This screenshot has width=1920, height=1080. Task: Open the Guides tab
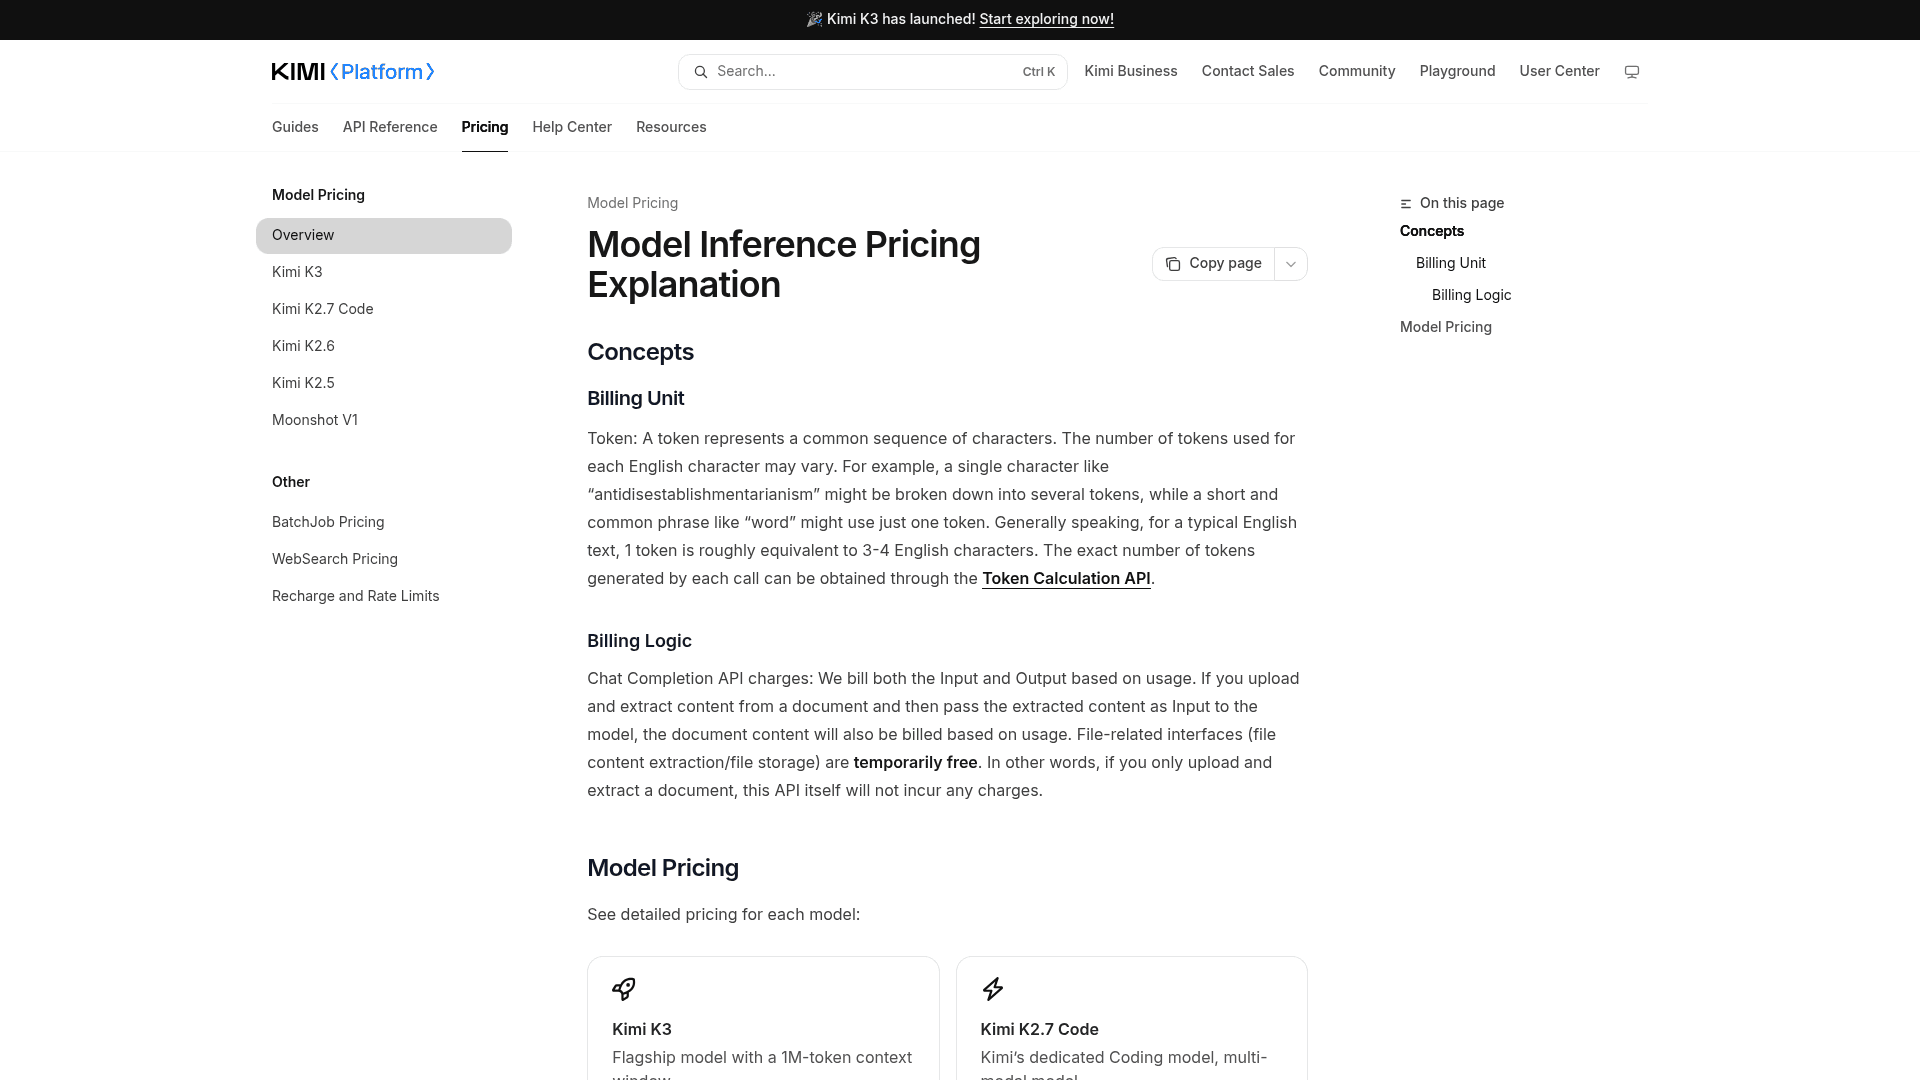click(295, 127)
